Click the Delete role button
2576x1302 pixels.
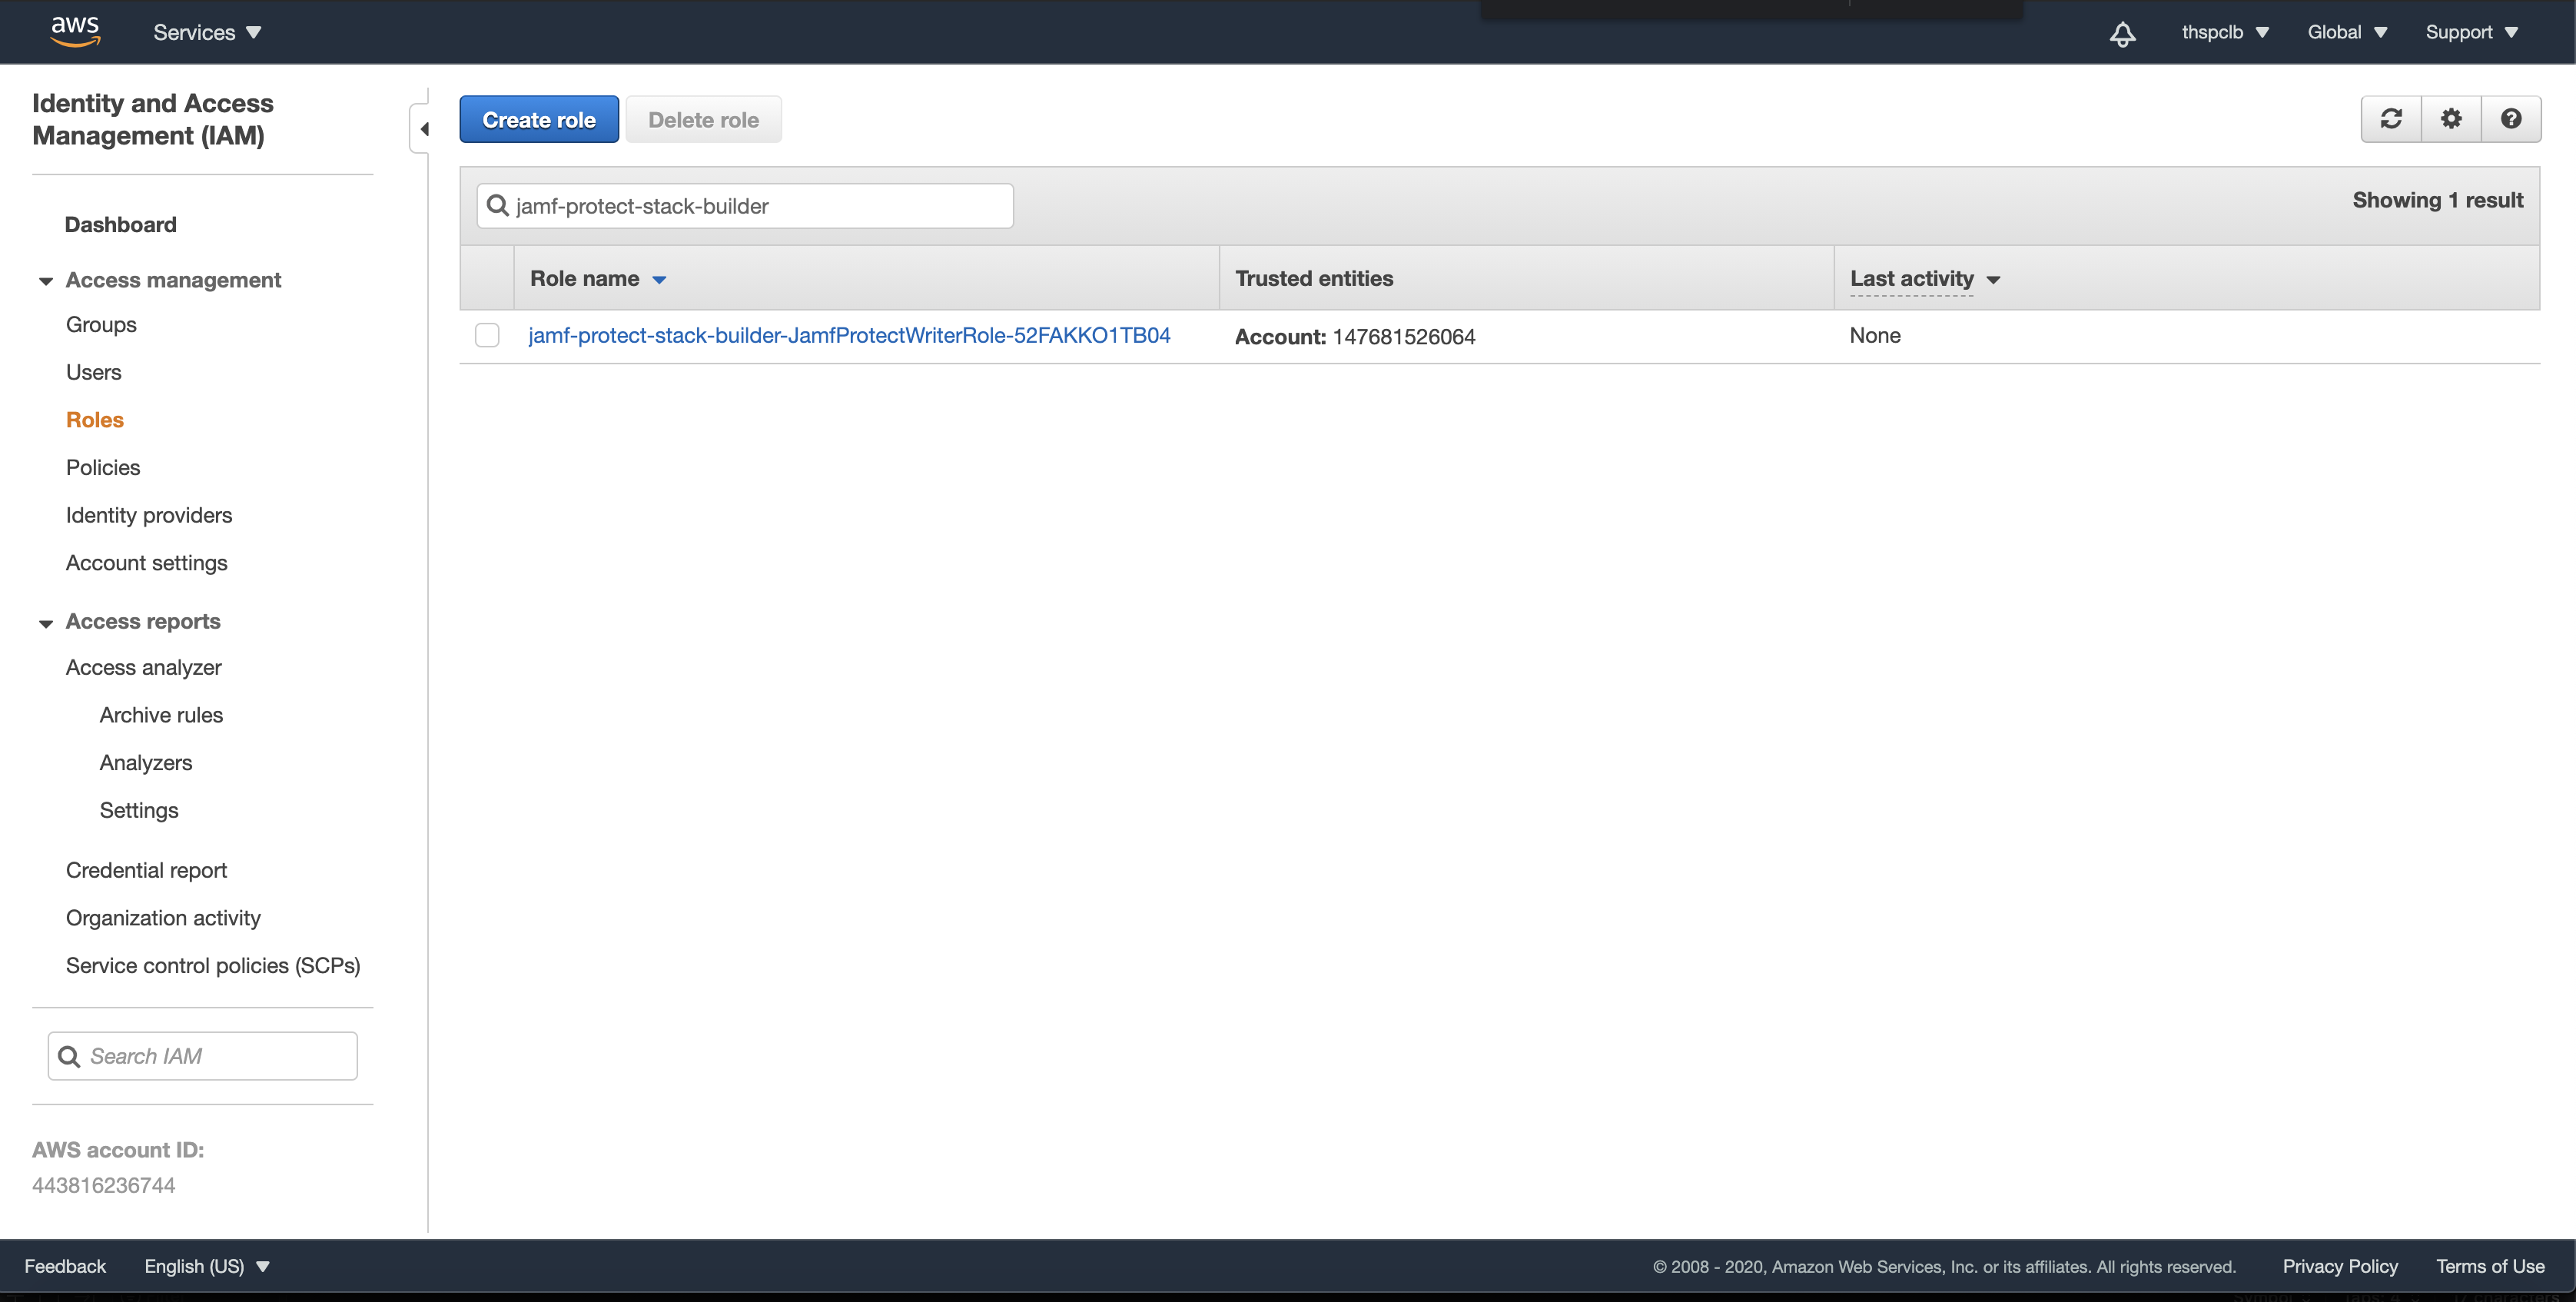tap(704, 120)
